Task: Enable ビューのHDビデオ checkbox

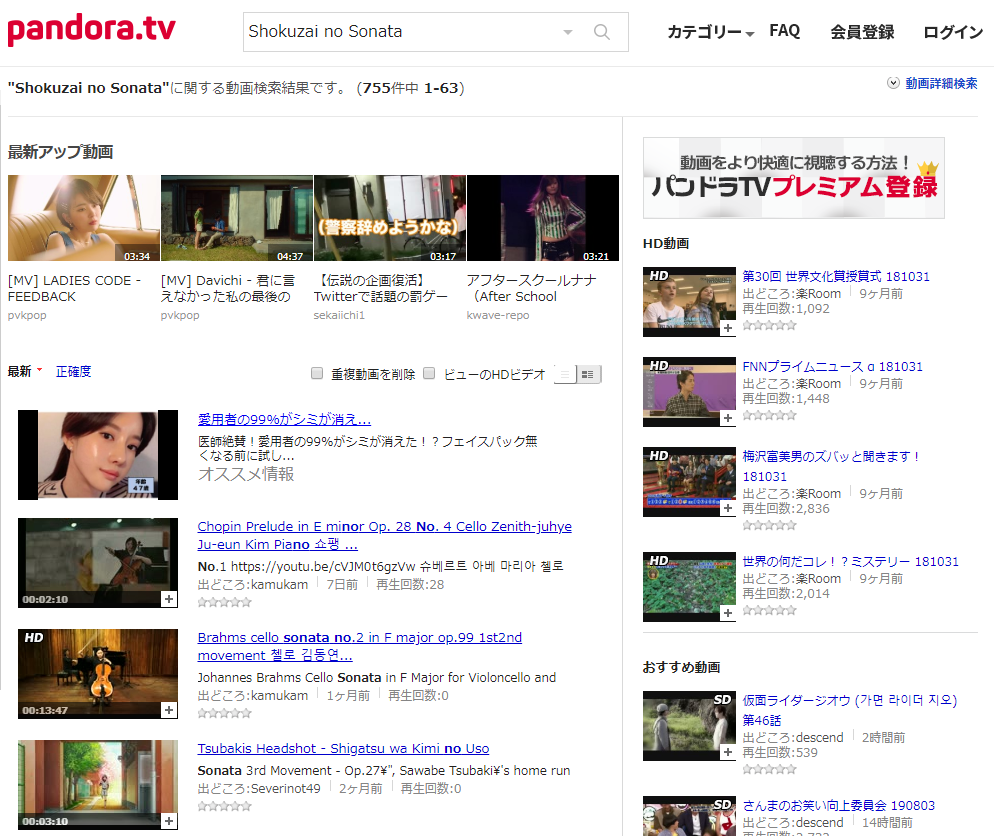Action: [x=429, y=373]
